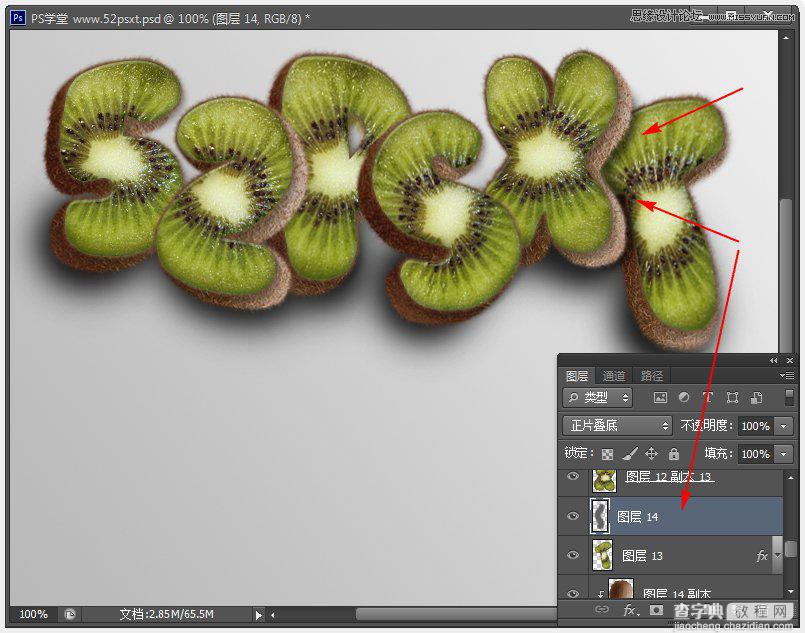Click layers list scroll down arrow
This screenshot has height=633, width=805.
point(791,591)
